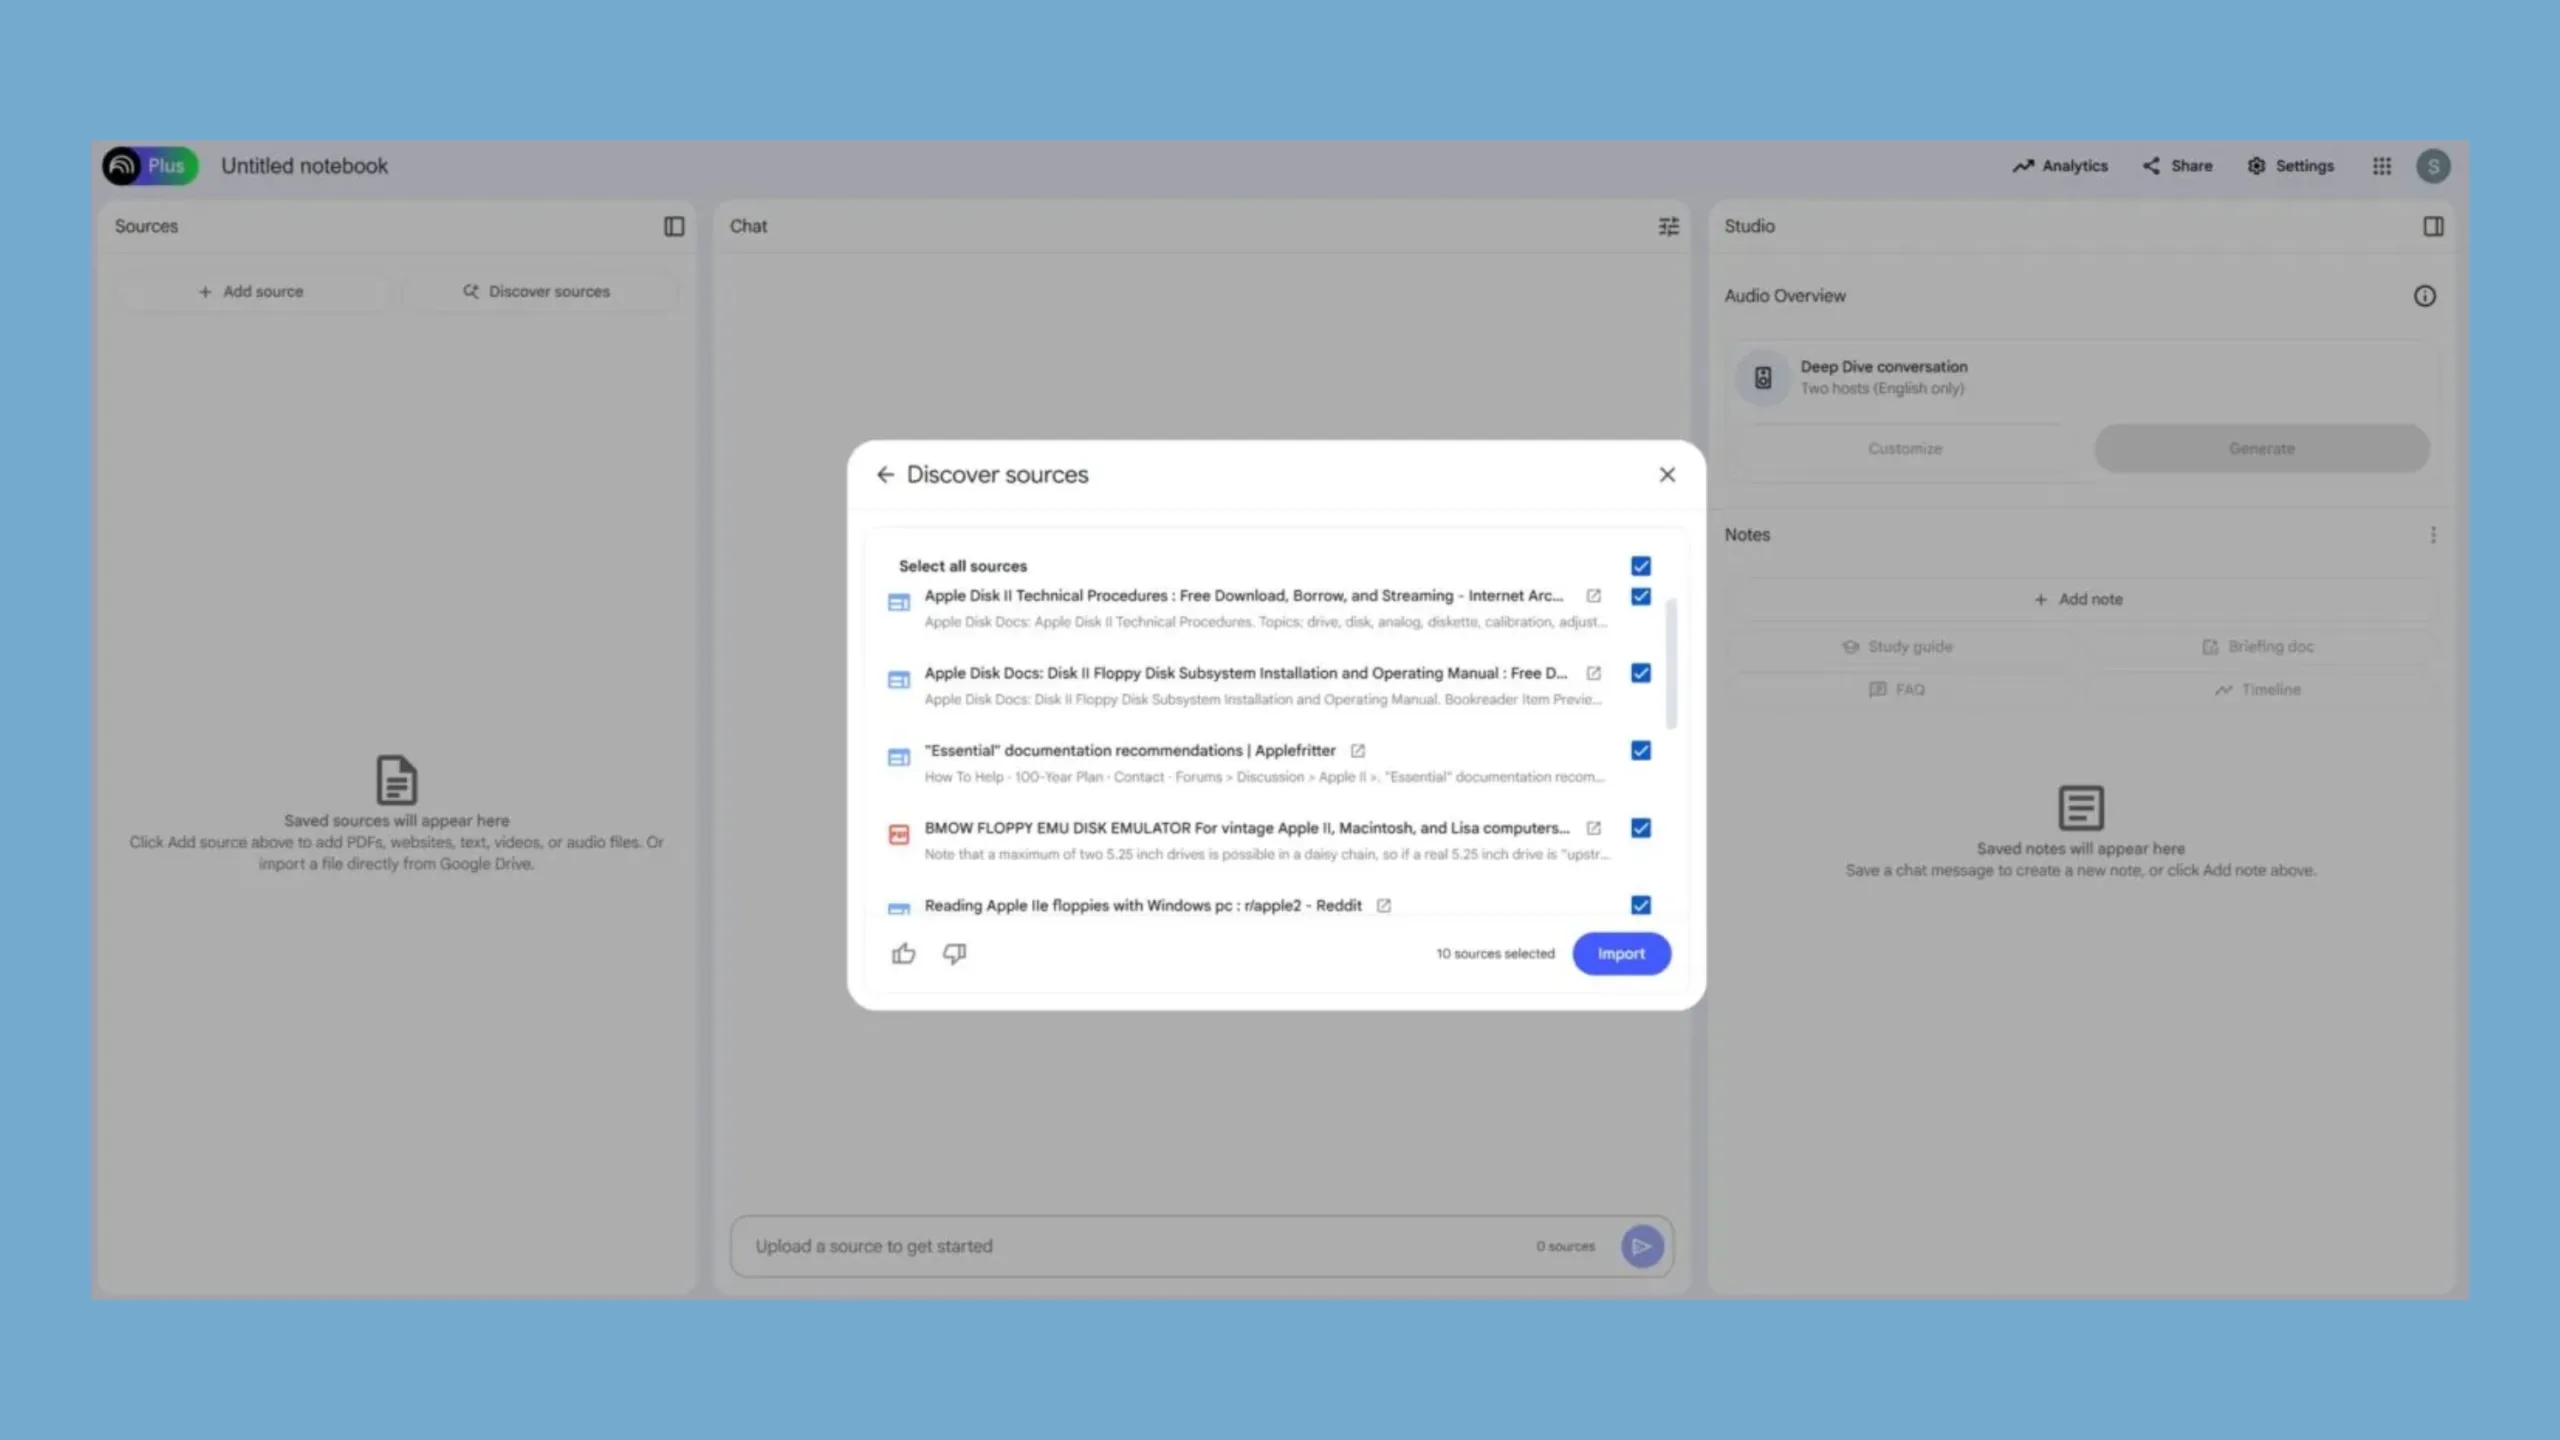
Task: Create a Briefing doc
Action: tap(2258, 647)
